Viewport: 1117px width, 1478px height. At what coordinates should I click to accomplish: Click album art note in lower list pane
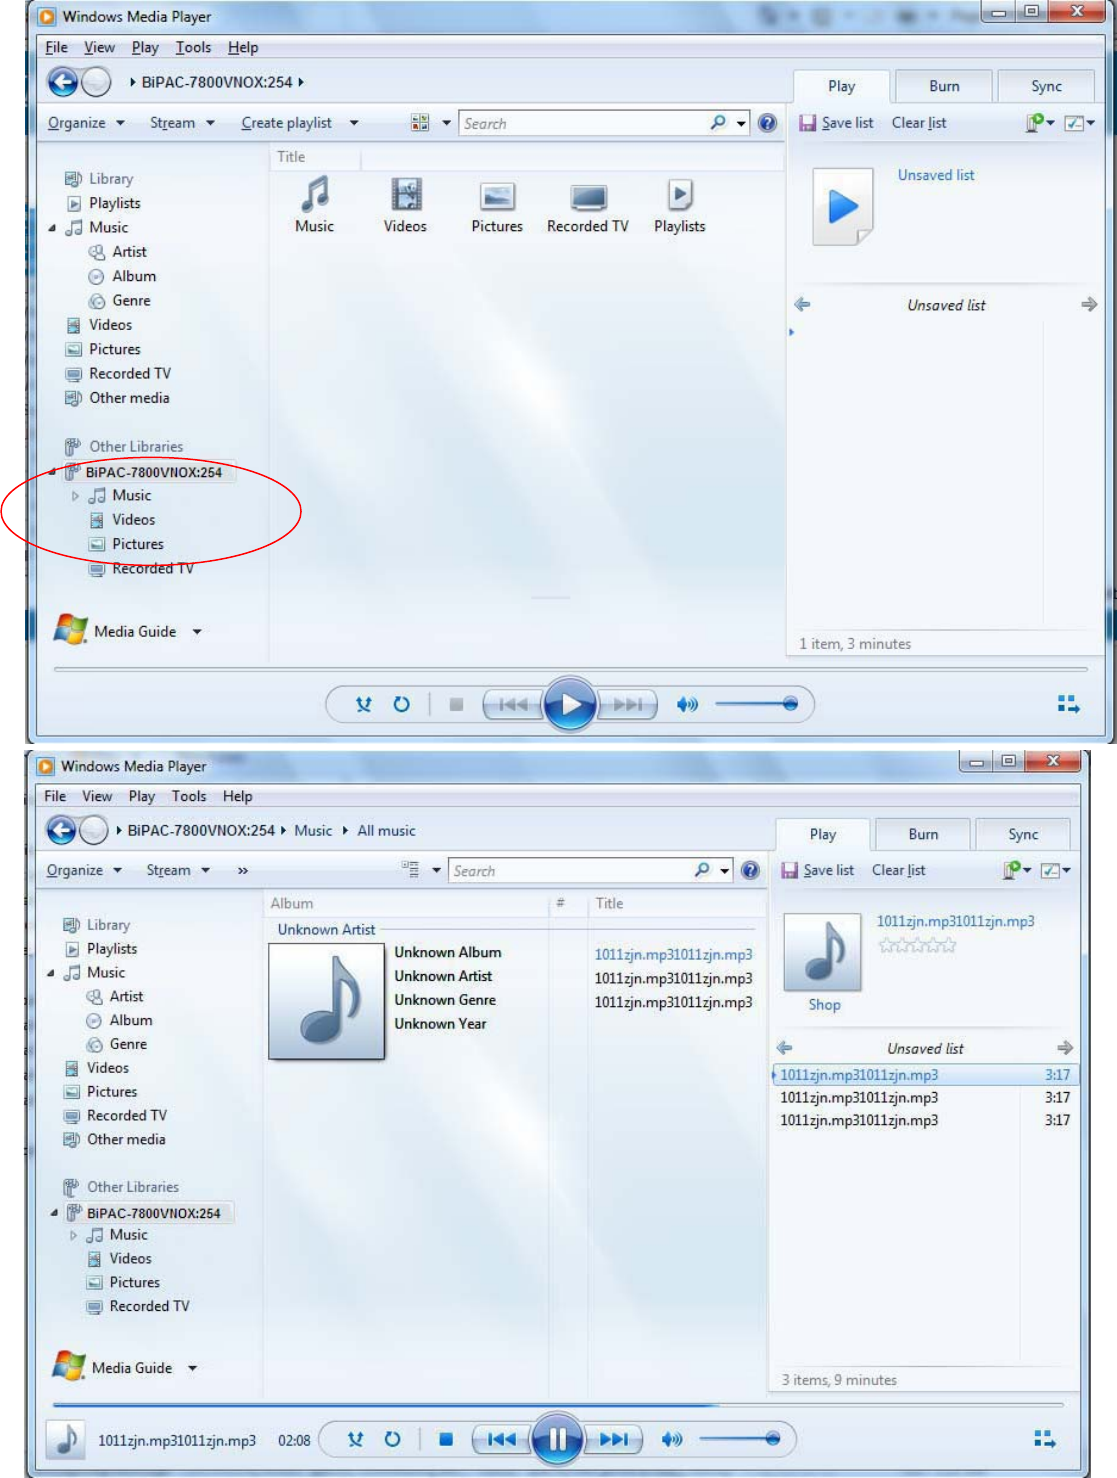822,953
